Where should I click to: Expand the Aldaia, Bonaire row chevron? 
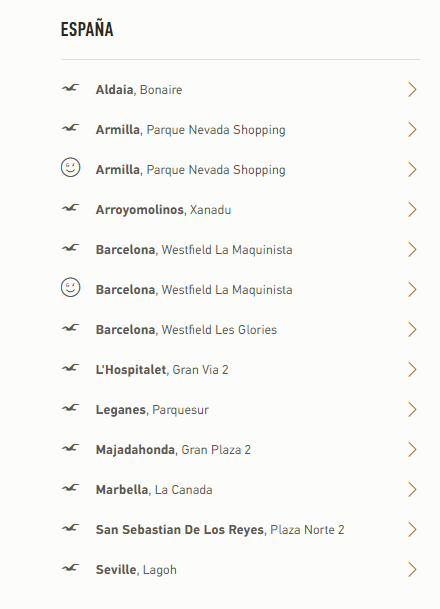pos(412,90)
